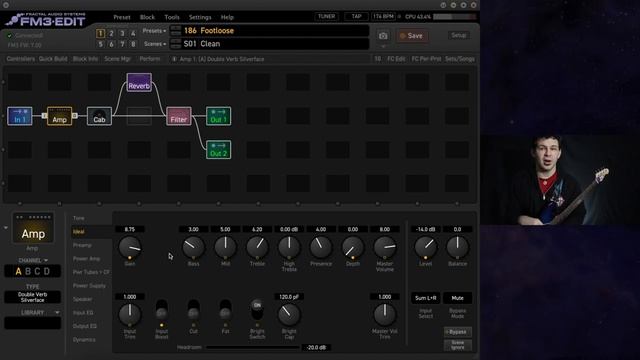
Task: Click the Presence knob
Action: coord(321,247)
